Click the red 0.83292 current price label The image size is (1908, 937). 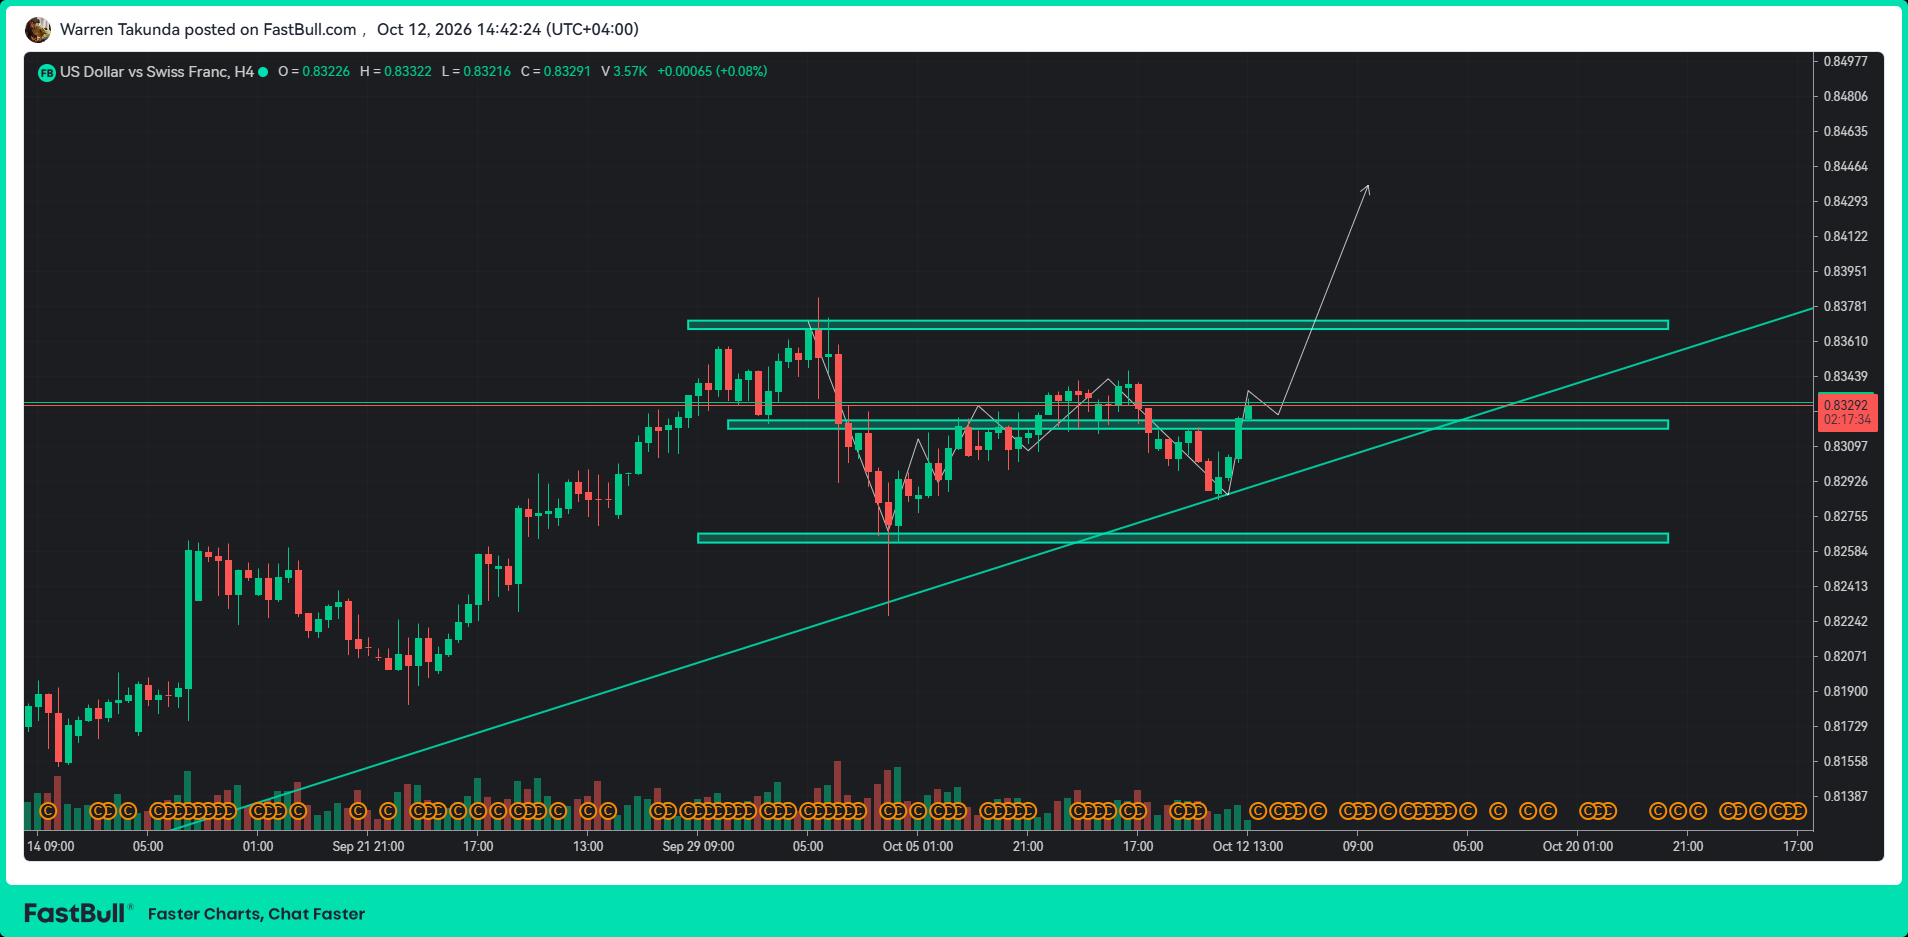(1847, 412)
